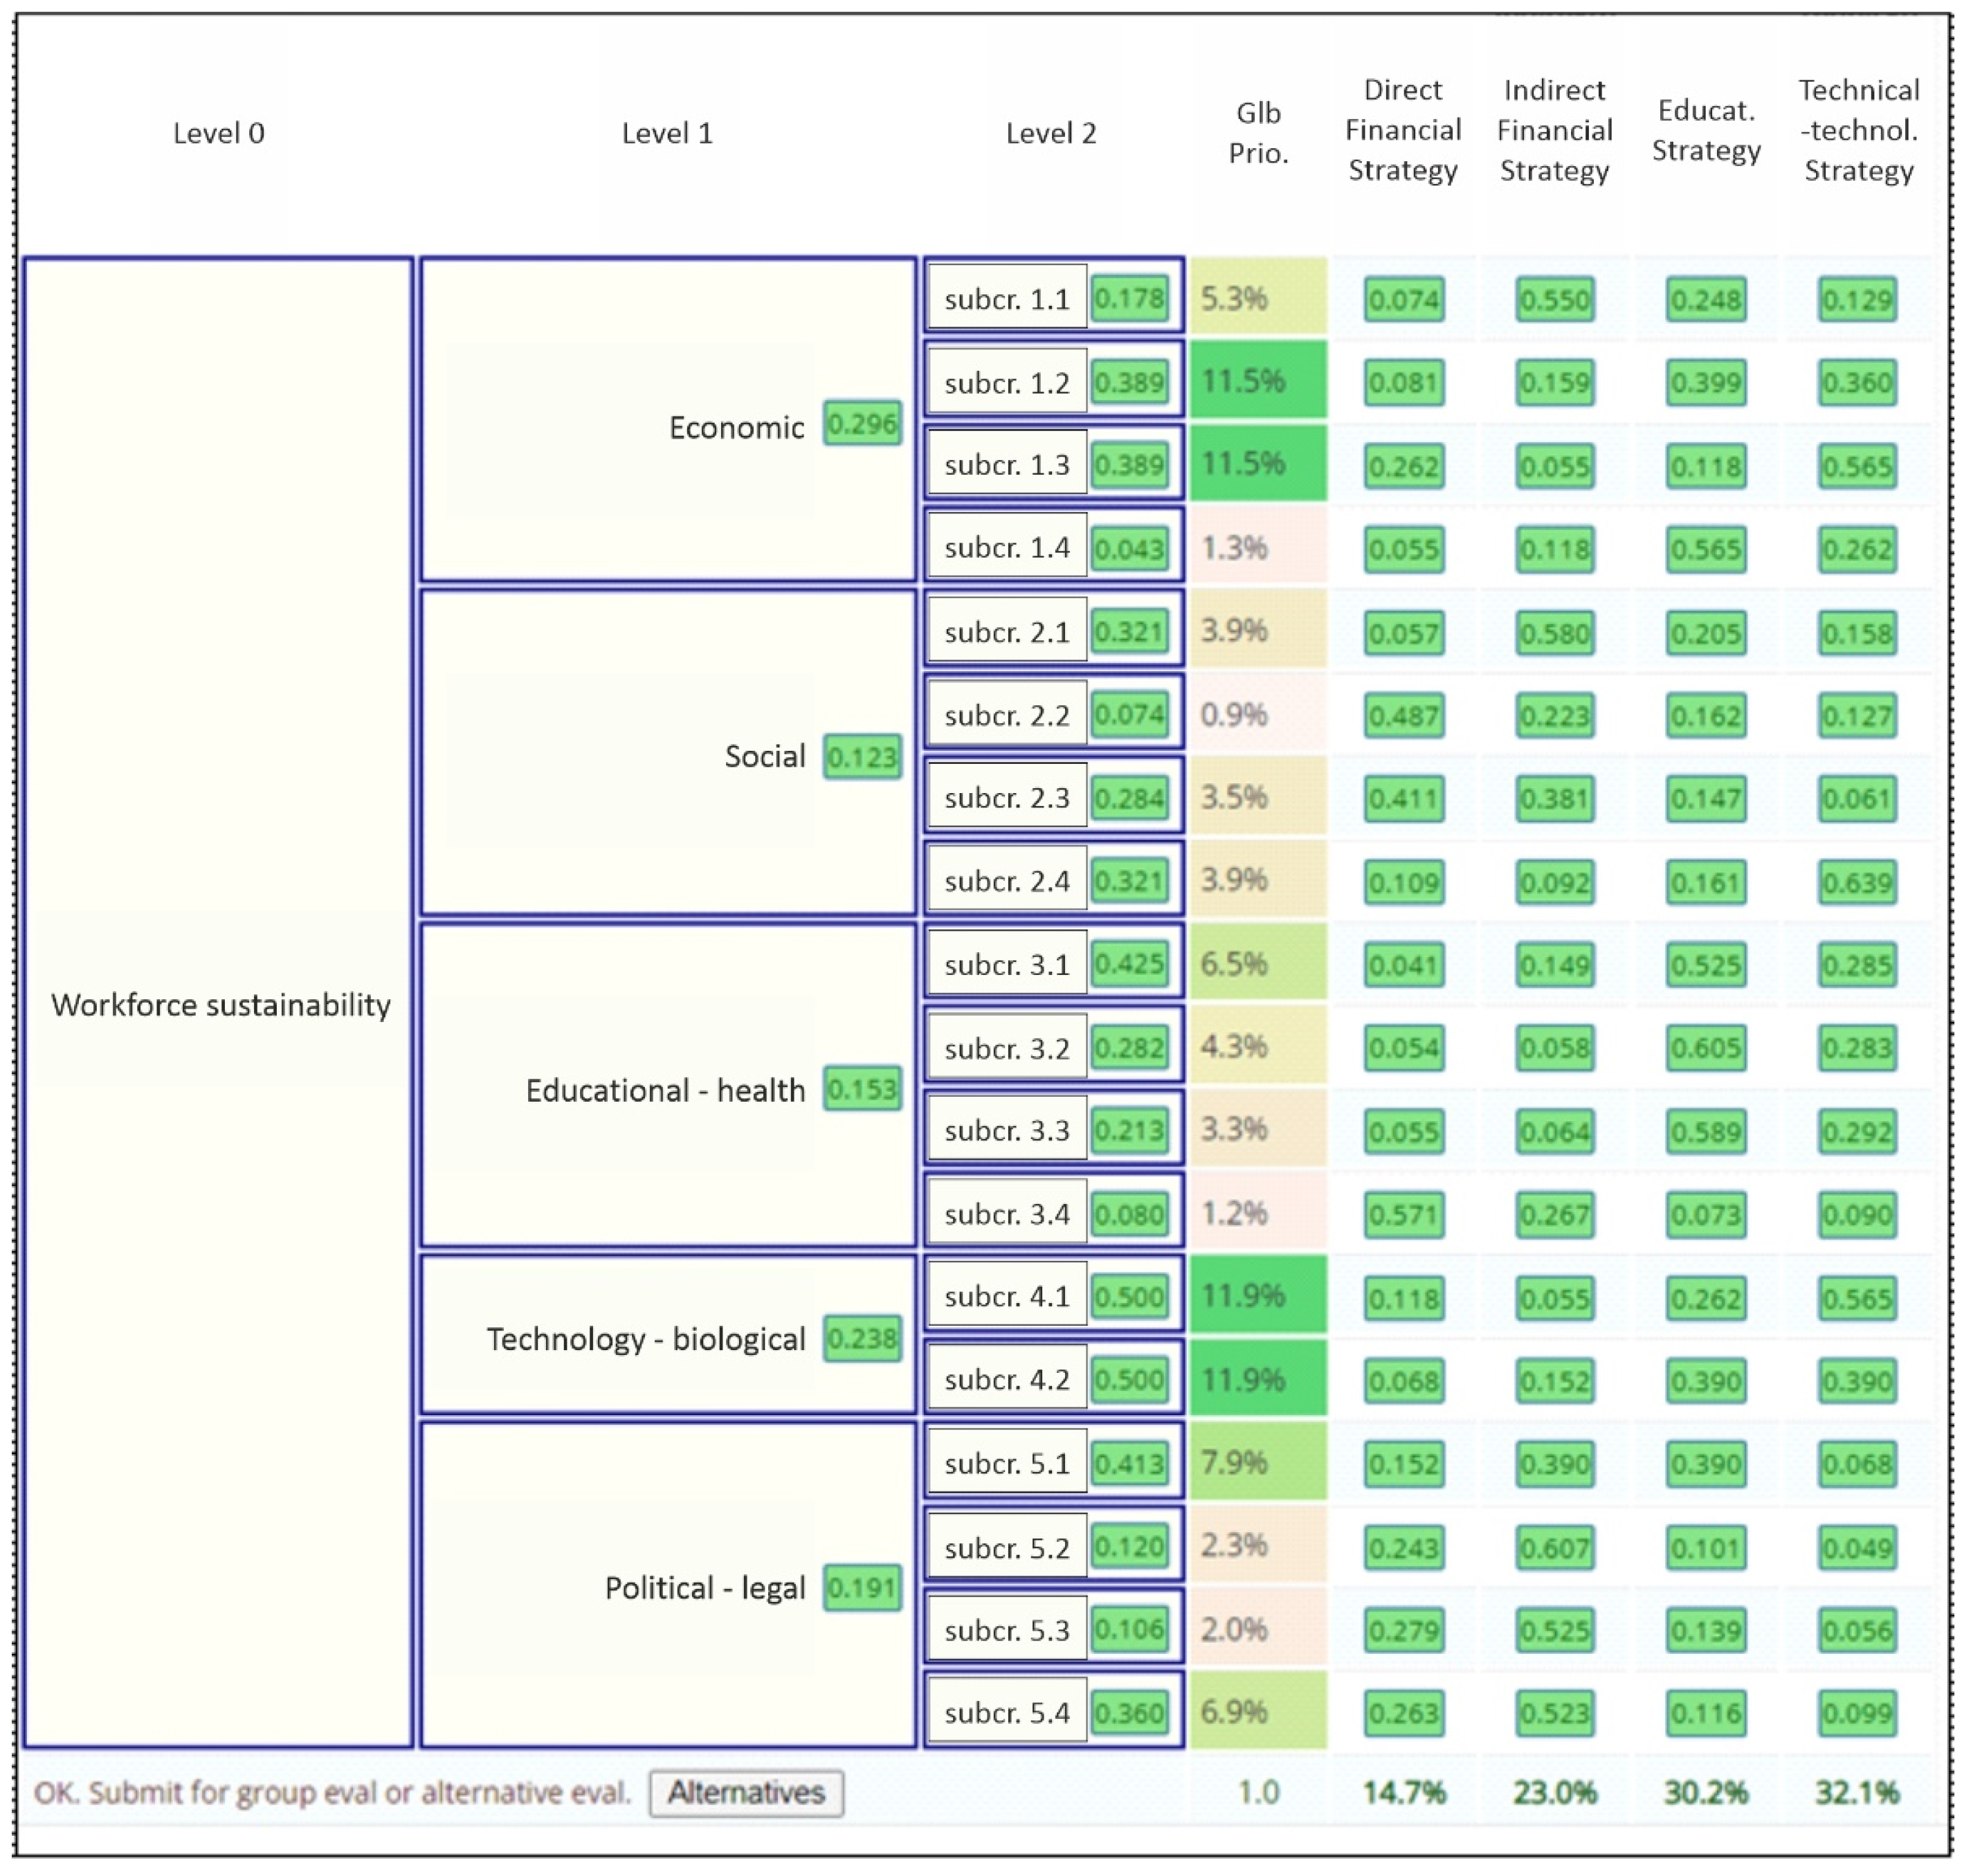Image resolution: width=1971 pixels, height=1876 pixels.
Task: Click Technical value 0.639 for subcr. 2.4
Action: point(1857,882)
